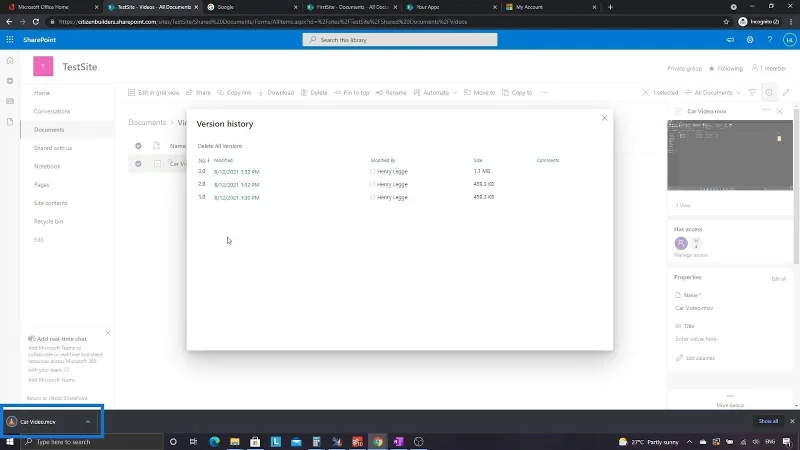Screen dimensions: 800x450
Task: Clear the 1 selected item X
Action: (645, 92)
